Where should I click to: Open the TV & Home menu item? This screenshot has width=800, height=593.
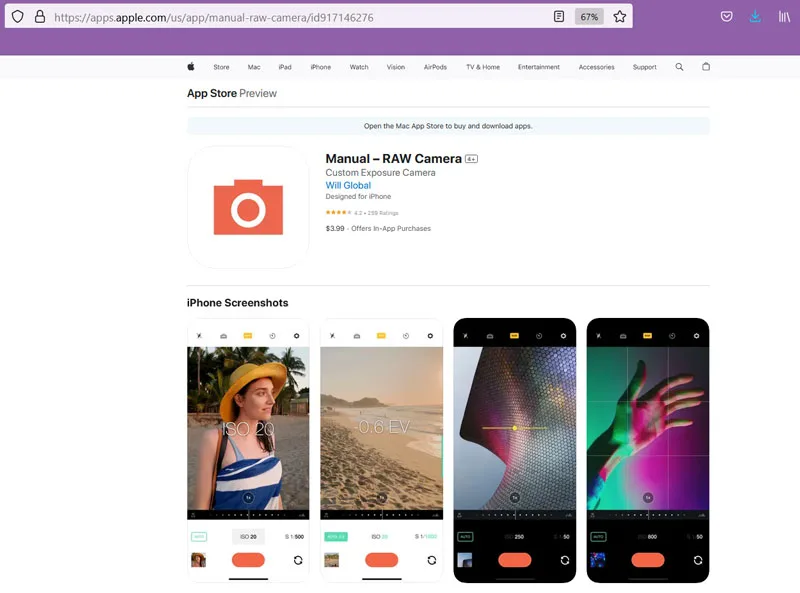tap(483, 67)
